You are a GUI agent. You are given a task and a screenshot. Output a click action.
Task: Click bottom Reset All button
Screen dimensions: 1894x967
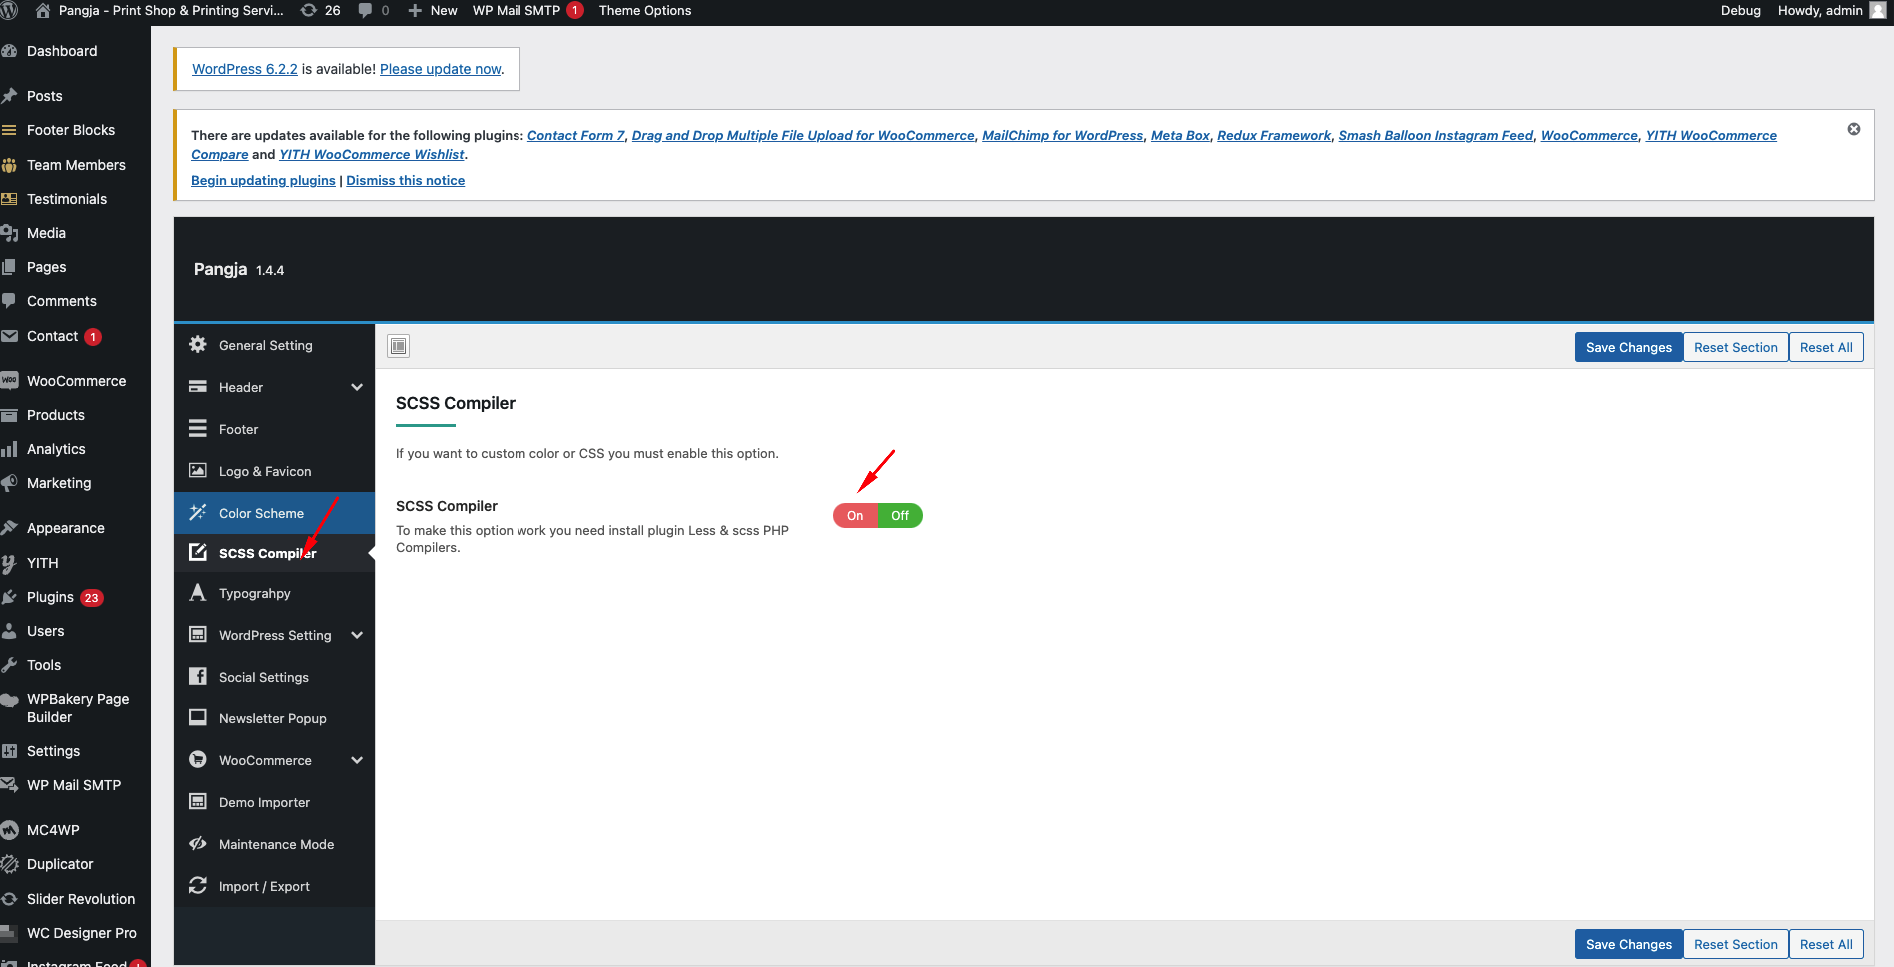pyautogui.click(x=1826, y=944)
